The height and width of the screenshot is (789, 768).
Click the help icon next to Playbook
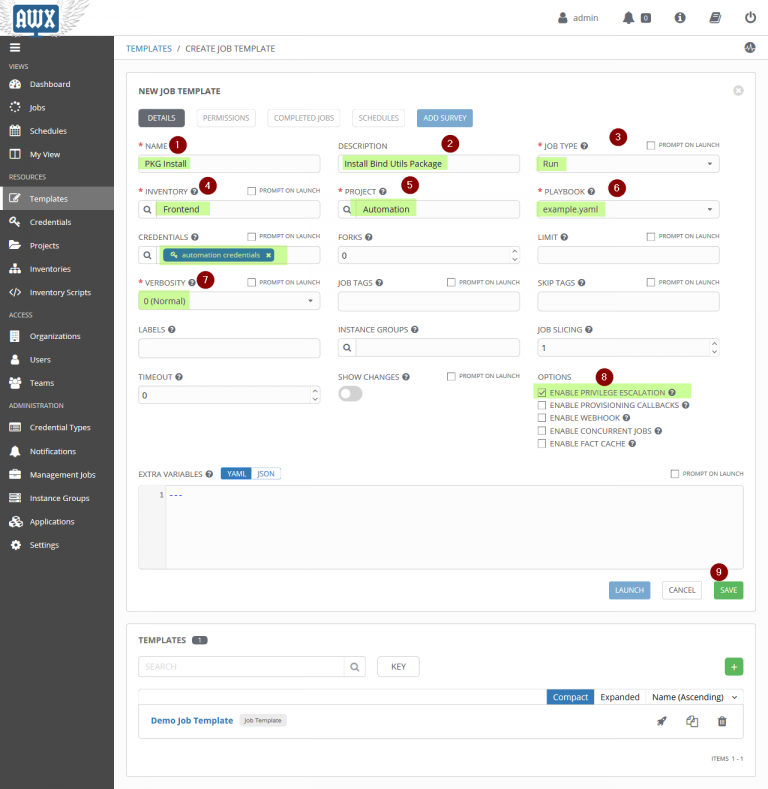point(591,191)
